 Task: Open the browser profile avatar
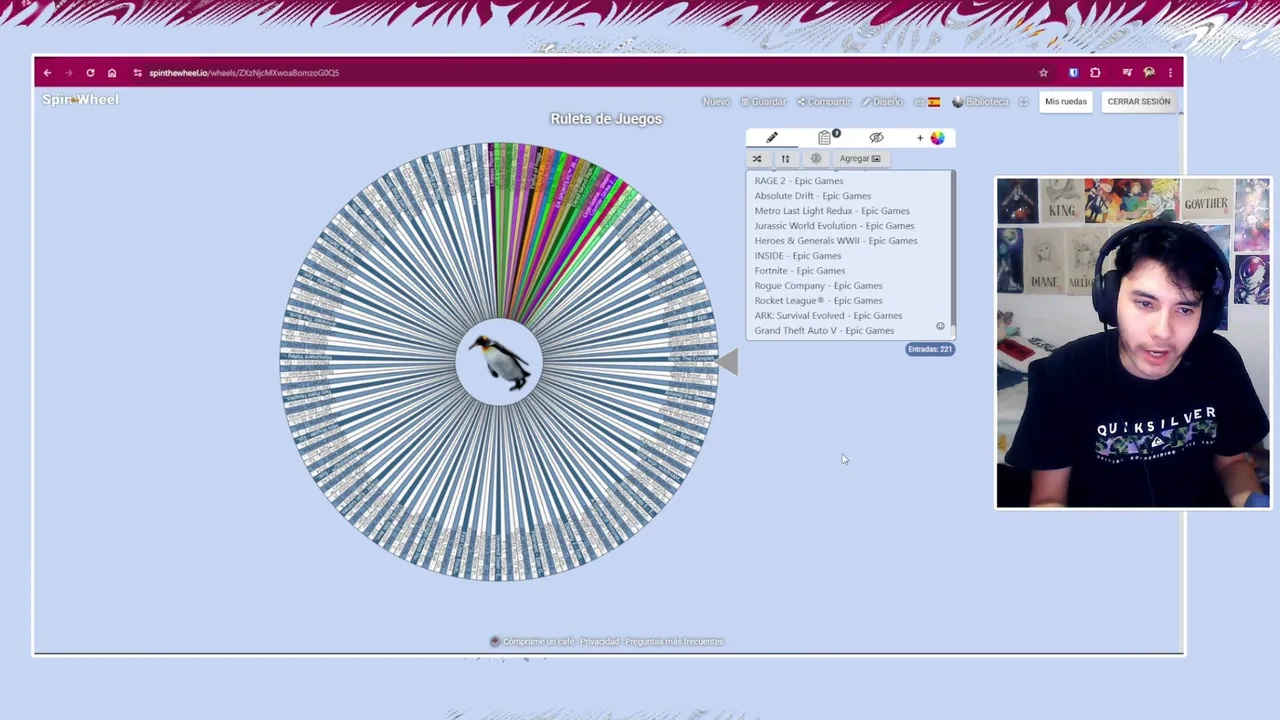coord(1149,73)
